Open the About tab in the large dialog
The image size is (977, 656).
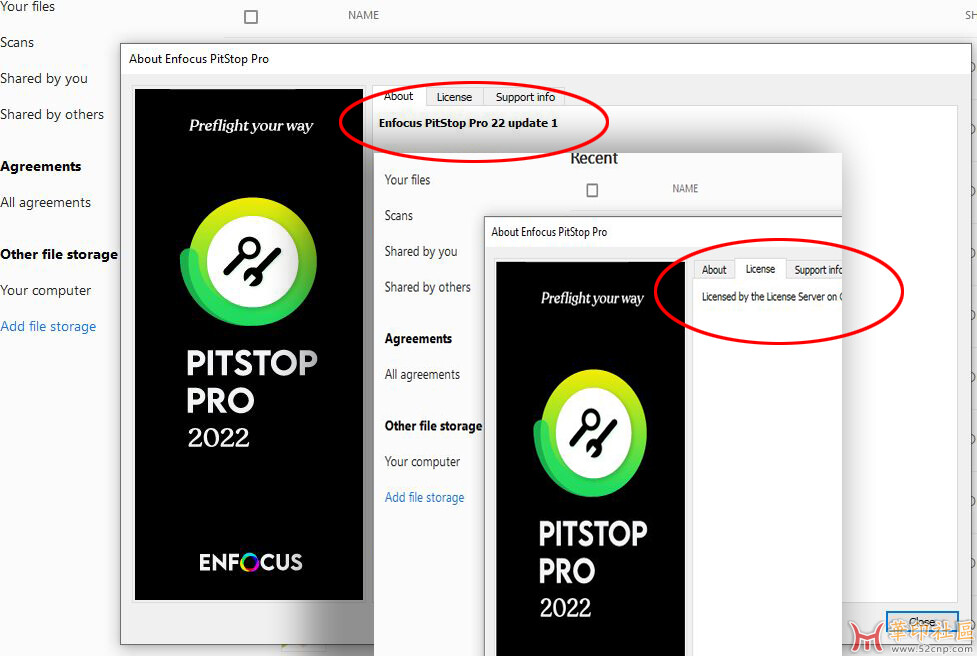(x=399, y=96)
